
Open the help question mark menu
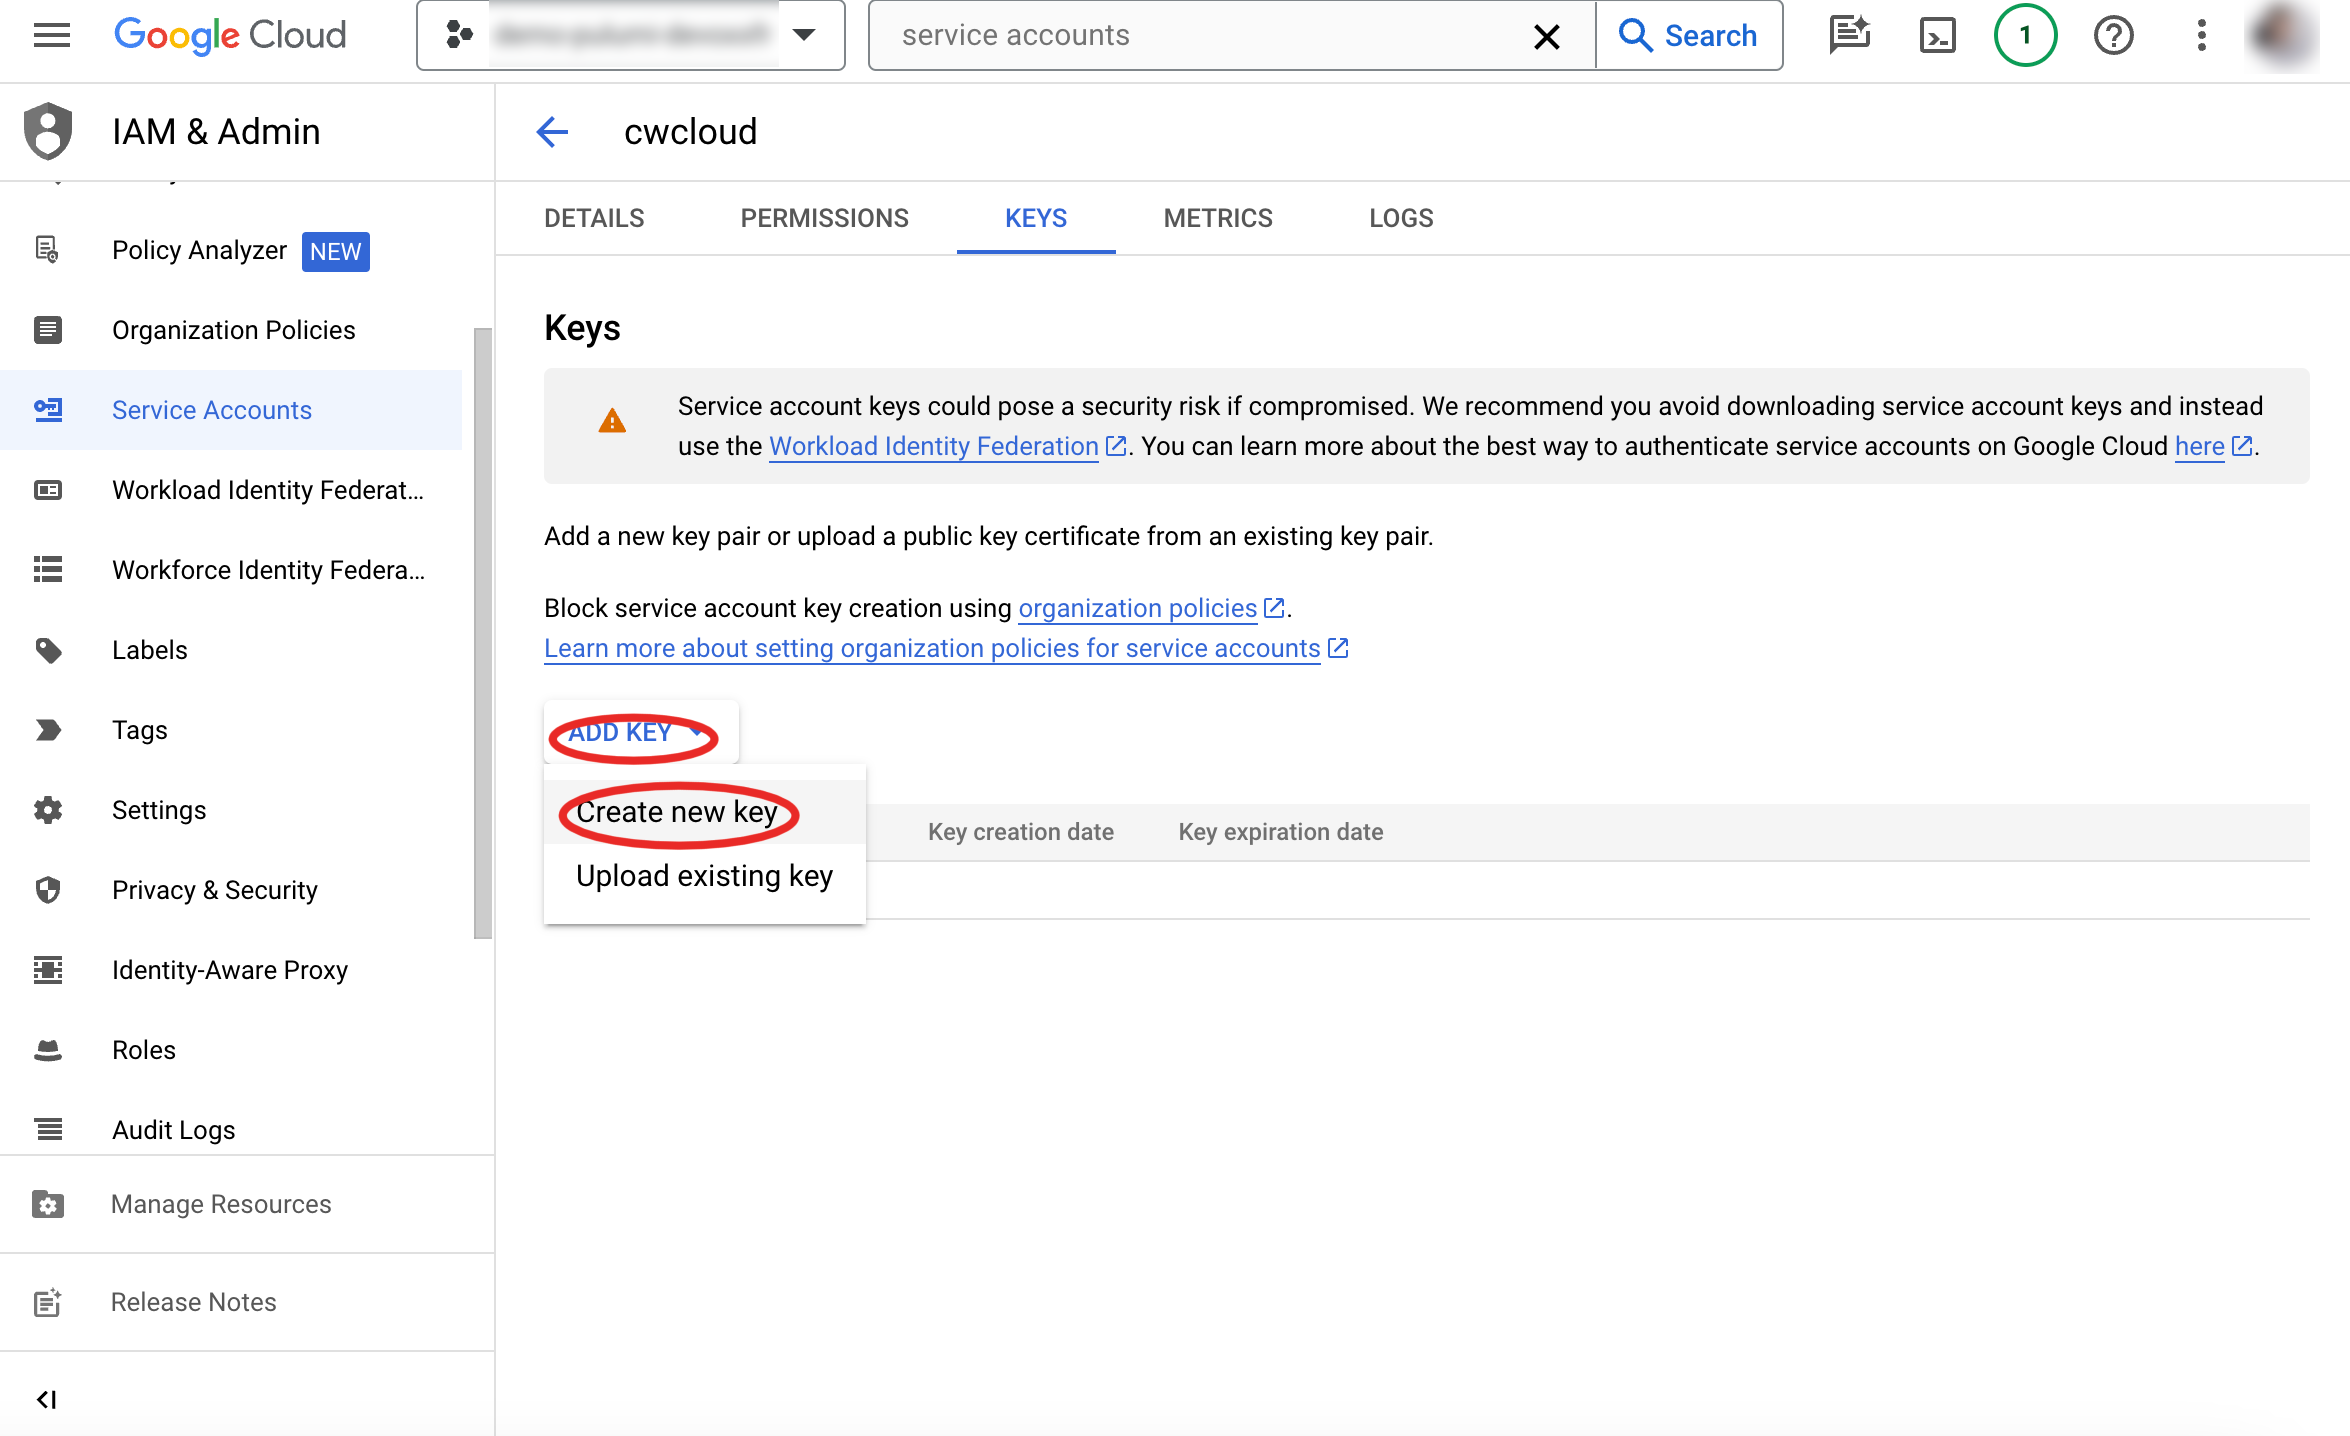(x=2113, y=36)
